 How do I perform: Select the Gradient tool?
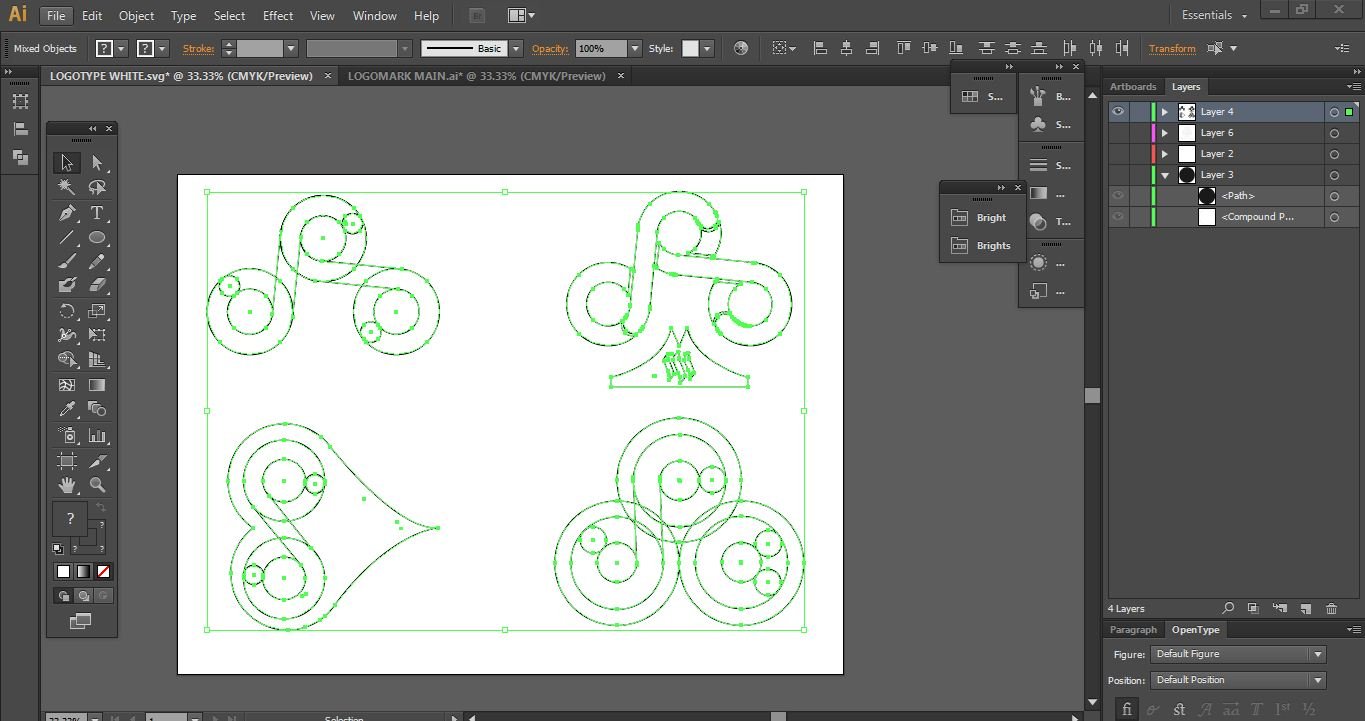pyautogui.click(x=97, y=385)
